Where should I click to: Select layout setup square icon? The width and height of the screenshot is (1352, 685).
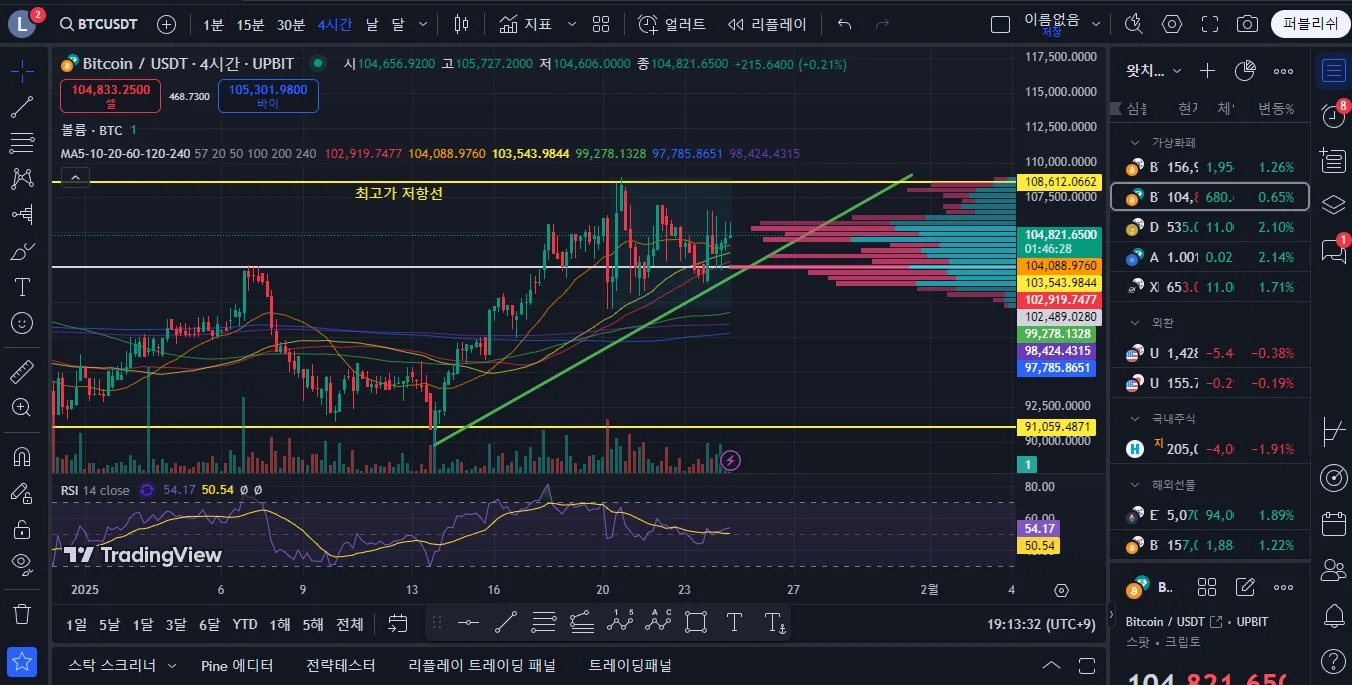click(1000, 24)
